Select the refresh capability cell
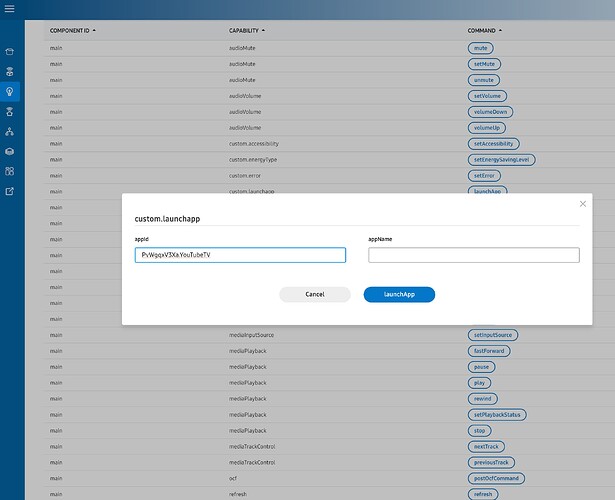The height and width of the screenshot is (500, 615). pos(238,494)
